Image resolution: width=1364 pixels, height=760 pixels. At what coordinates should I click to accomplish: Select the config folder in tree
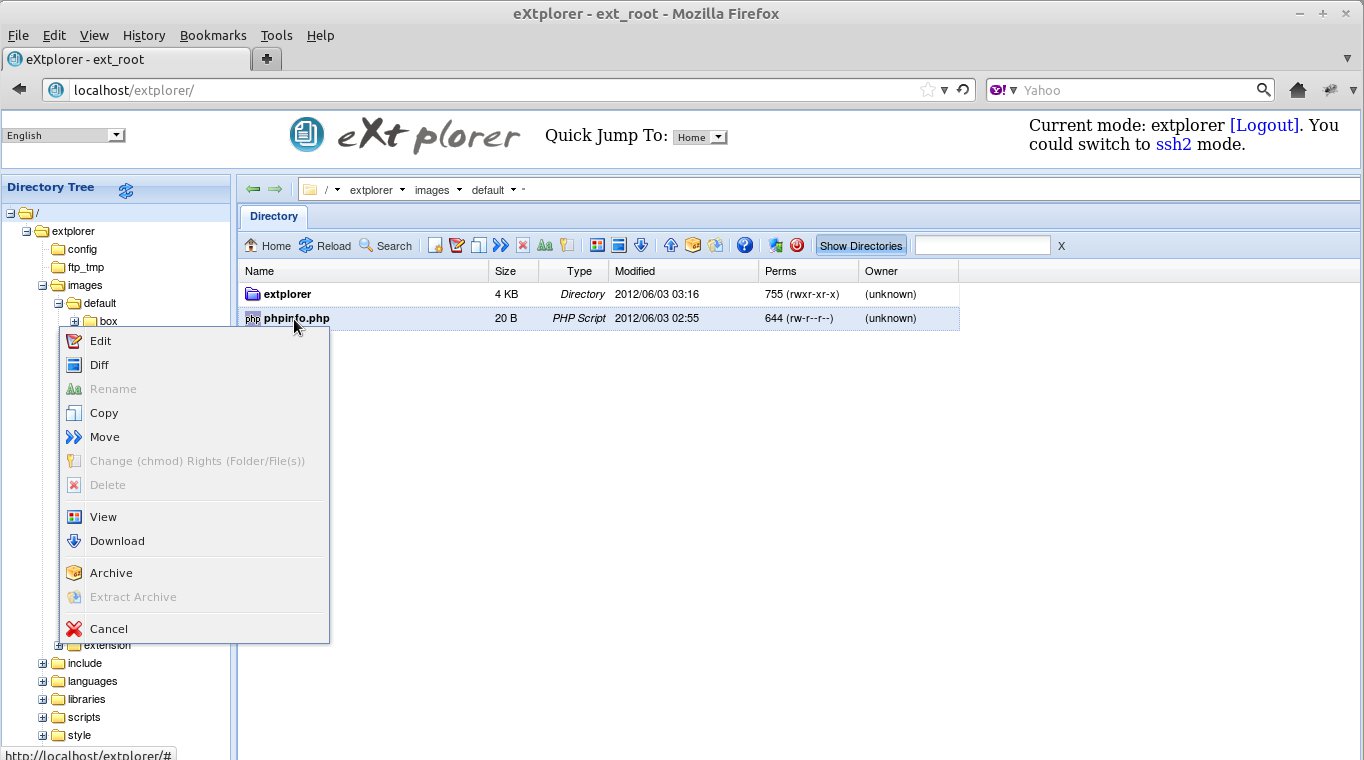[82, 249]
